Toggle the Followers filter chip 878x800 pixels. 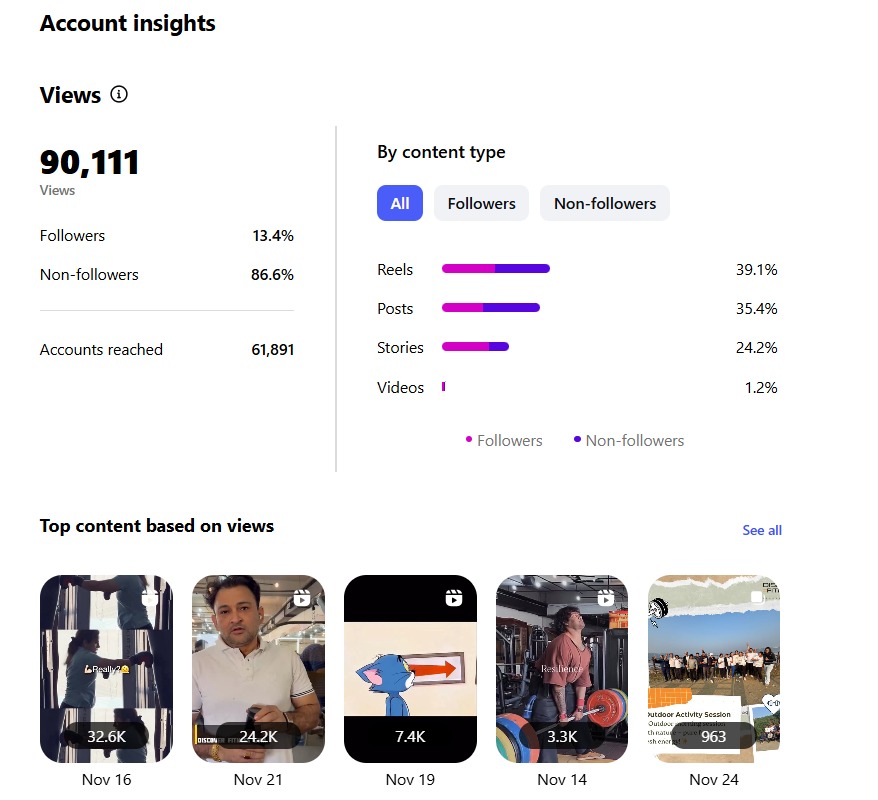click(x=481, y=203)
